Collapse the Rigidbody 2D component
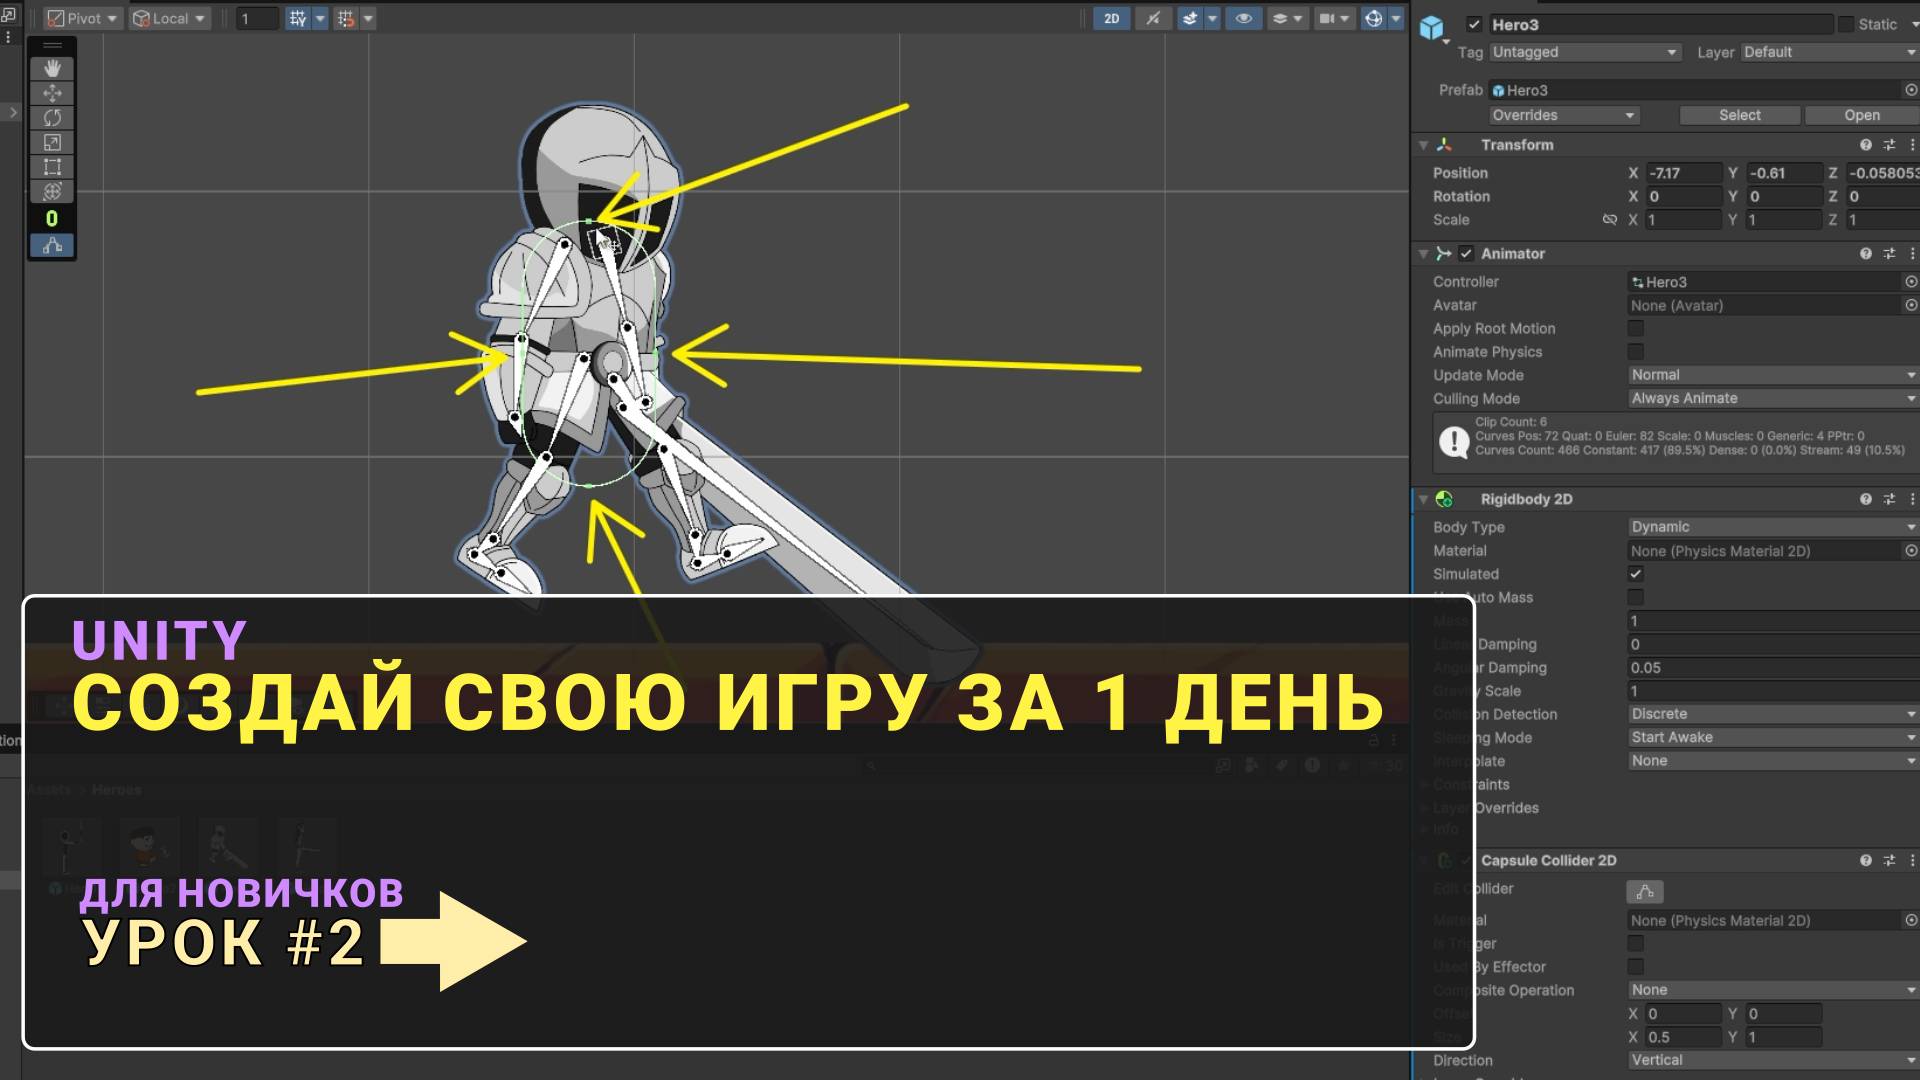 [1423, 499]
